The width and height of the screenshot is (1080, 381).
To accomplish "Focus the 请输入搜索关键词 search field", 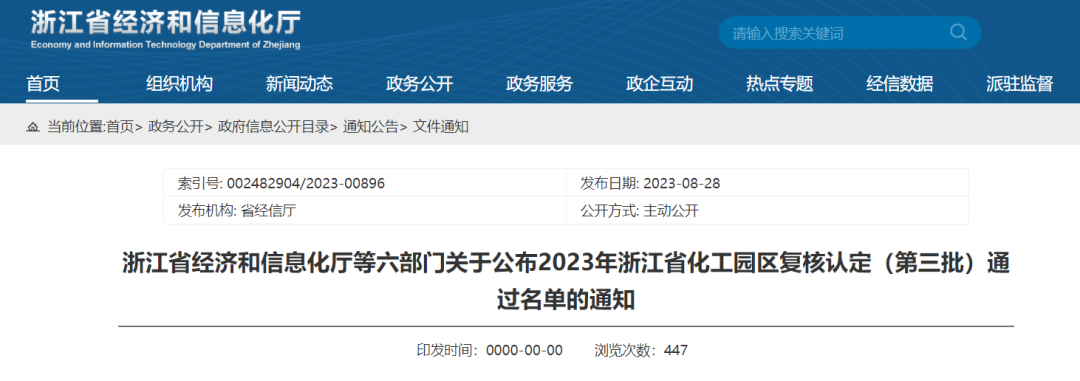I will [850, 32].
